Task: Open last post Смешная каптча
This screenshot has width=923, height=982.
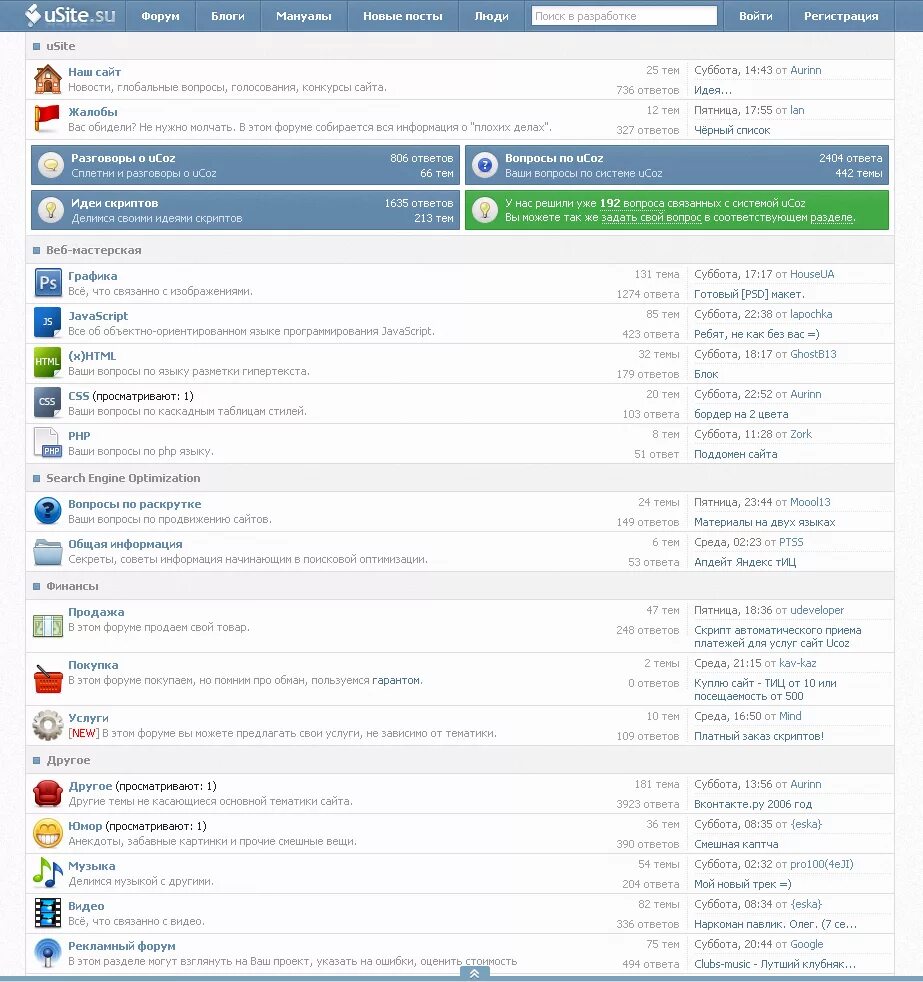Action: point(736,844)
